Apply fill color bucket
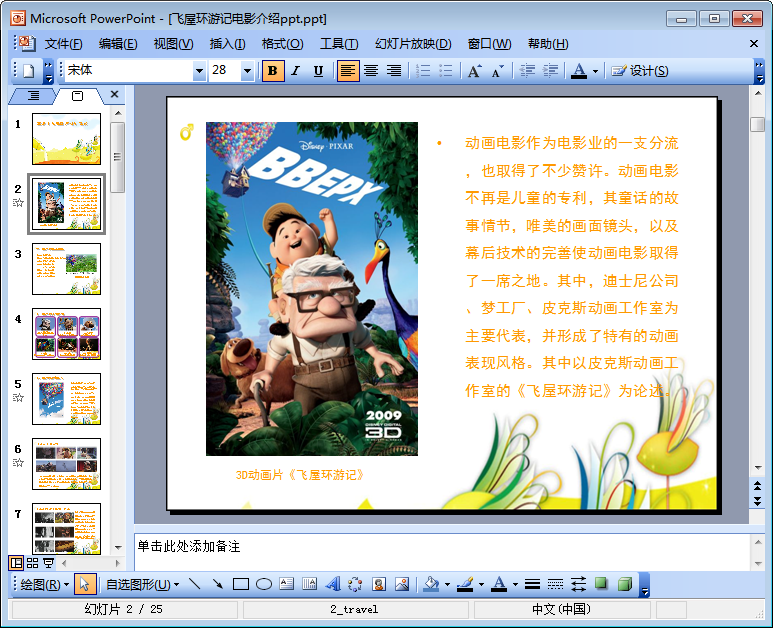This screenshot has width=773, height=628. (x=431, y=585)
